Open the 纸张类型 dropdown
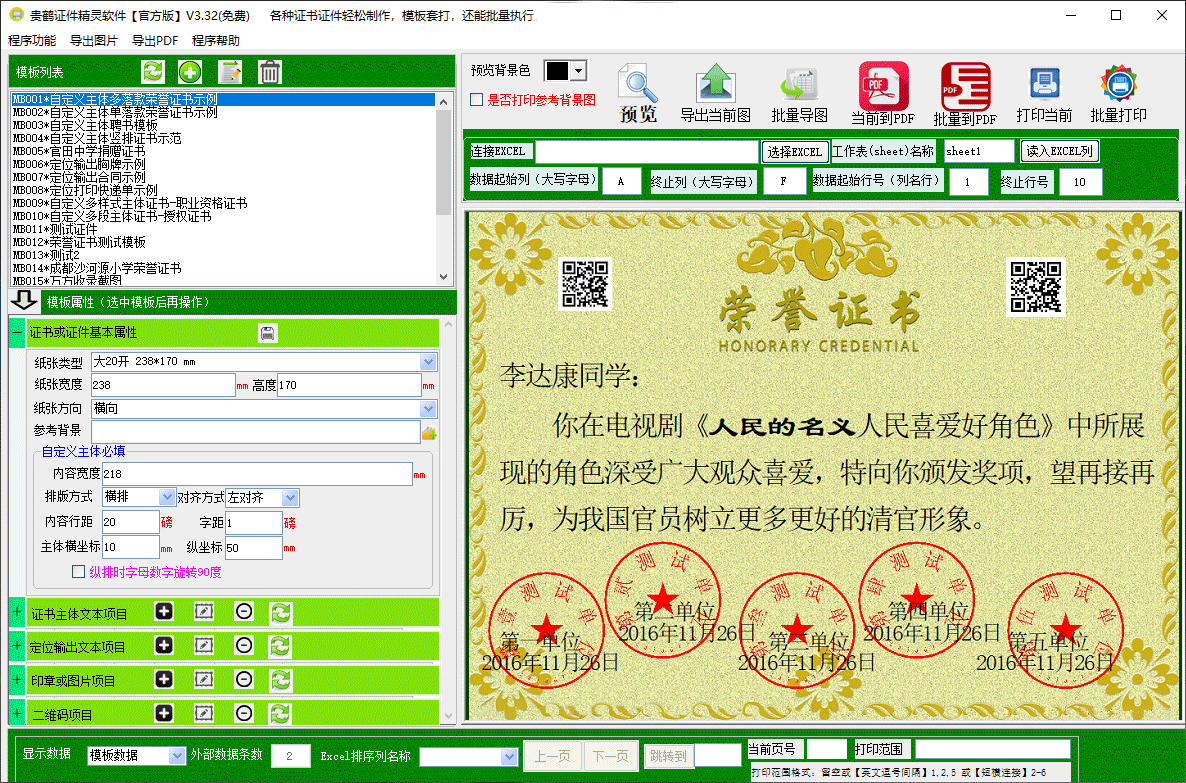Image resolution: width=1186 pixels, height=783 pixels. pyautogui.click(x=428, y=362)
